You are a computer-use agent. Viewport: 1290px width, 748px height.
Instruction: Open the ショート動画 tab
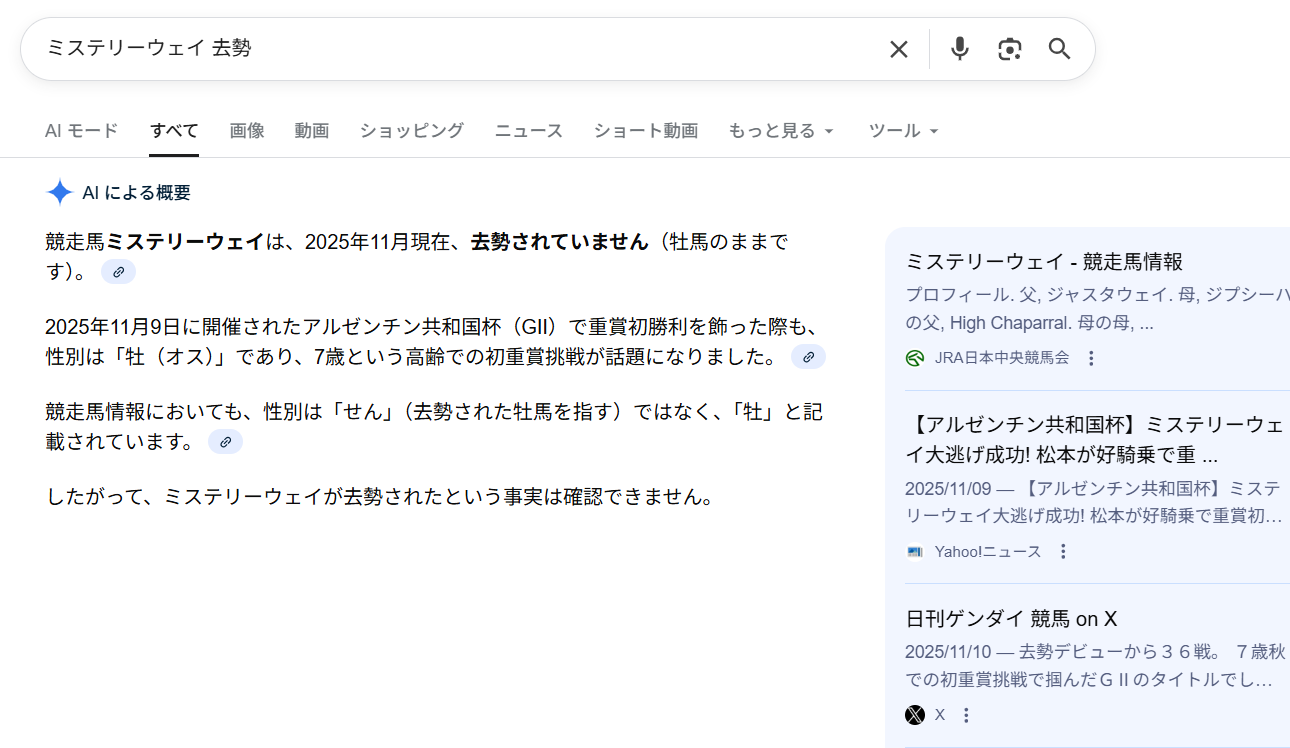click(x=645, y=131)
